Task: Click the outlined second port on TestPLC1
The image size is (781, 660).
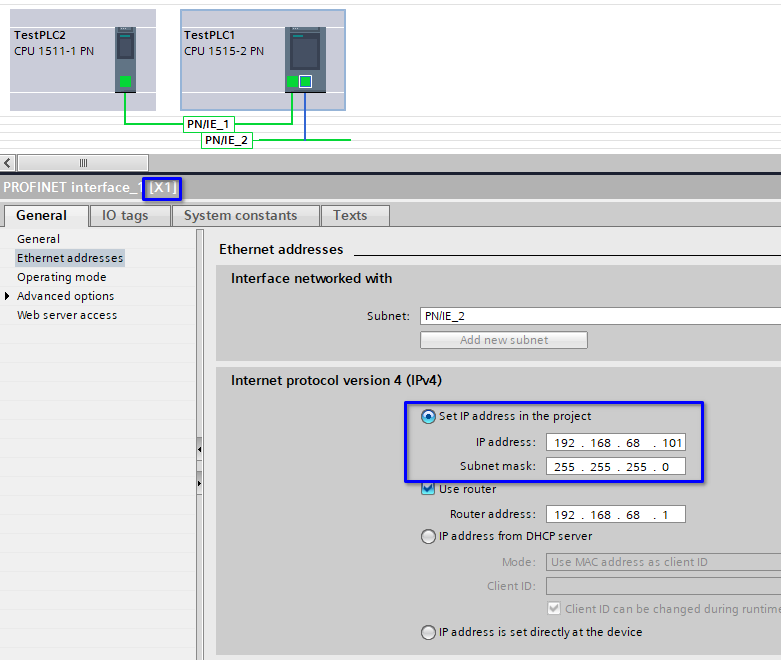Action: tap(306, 81)
